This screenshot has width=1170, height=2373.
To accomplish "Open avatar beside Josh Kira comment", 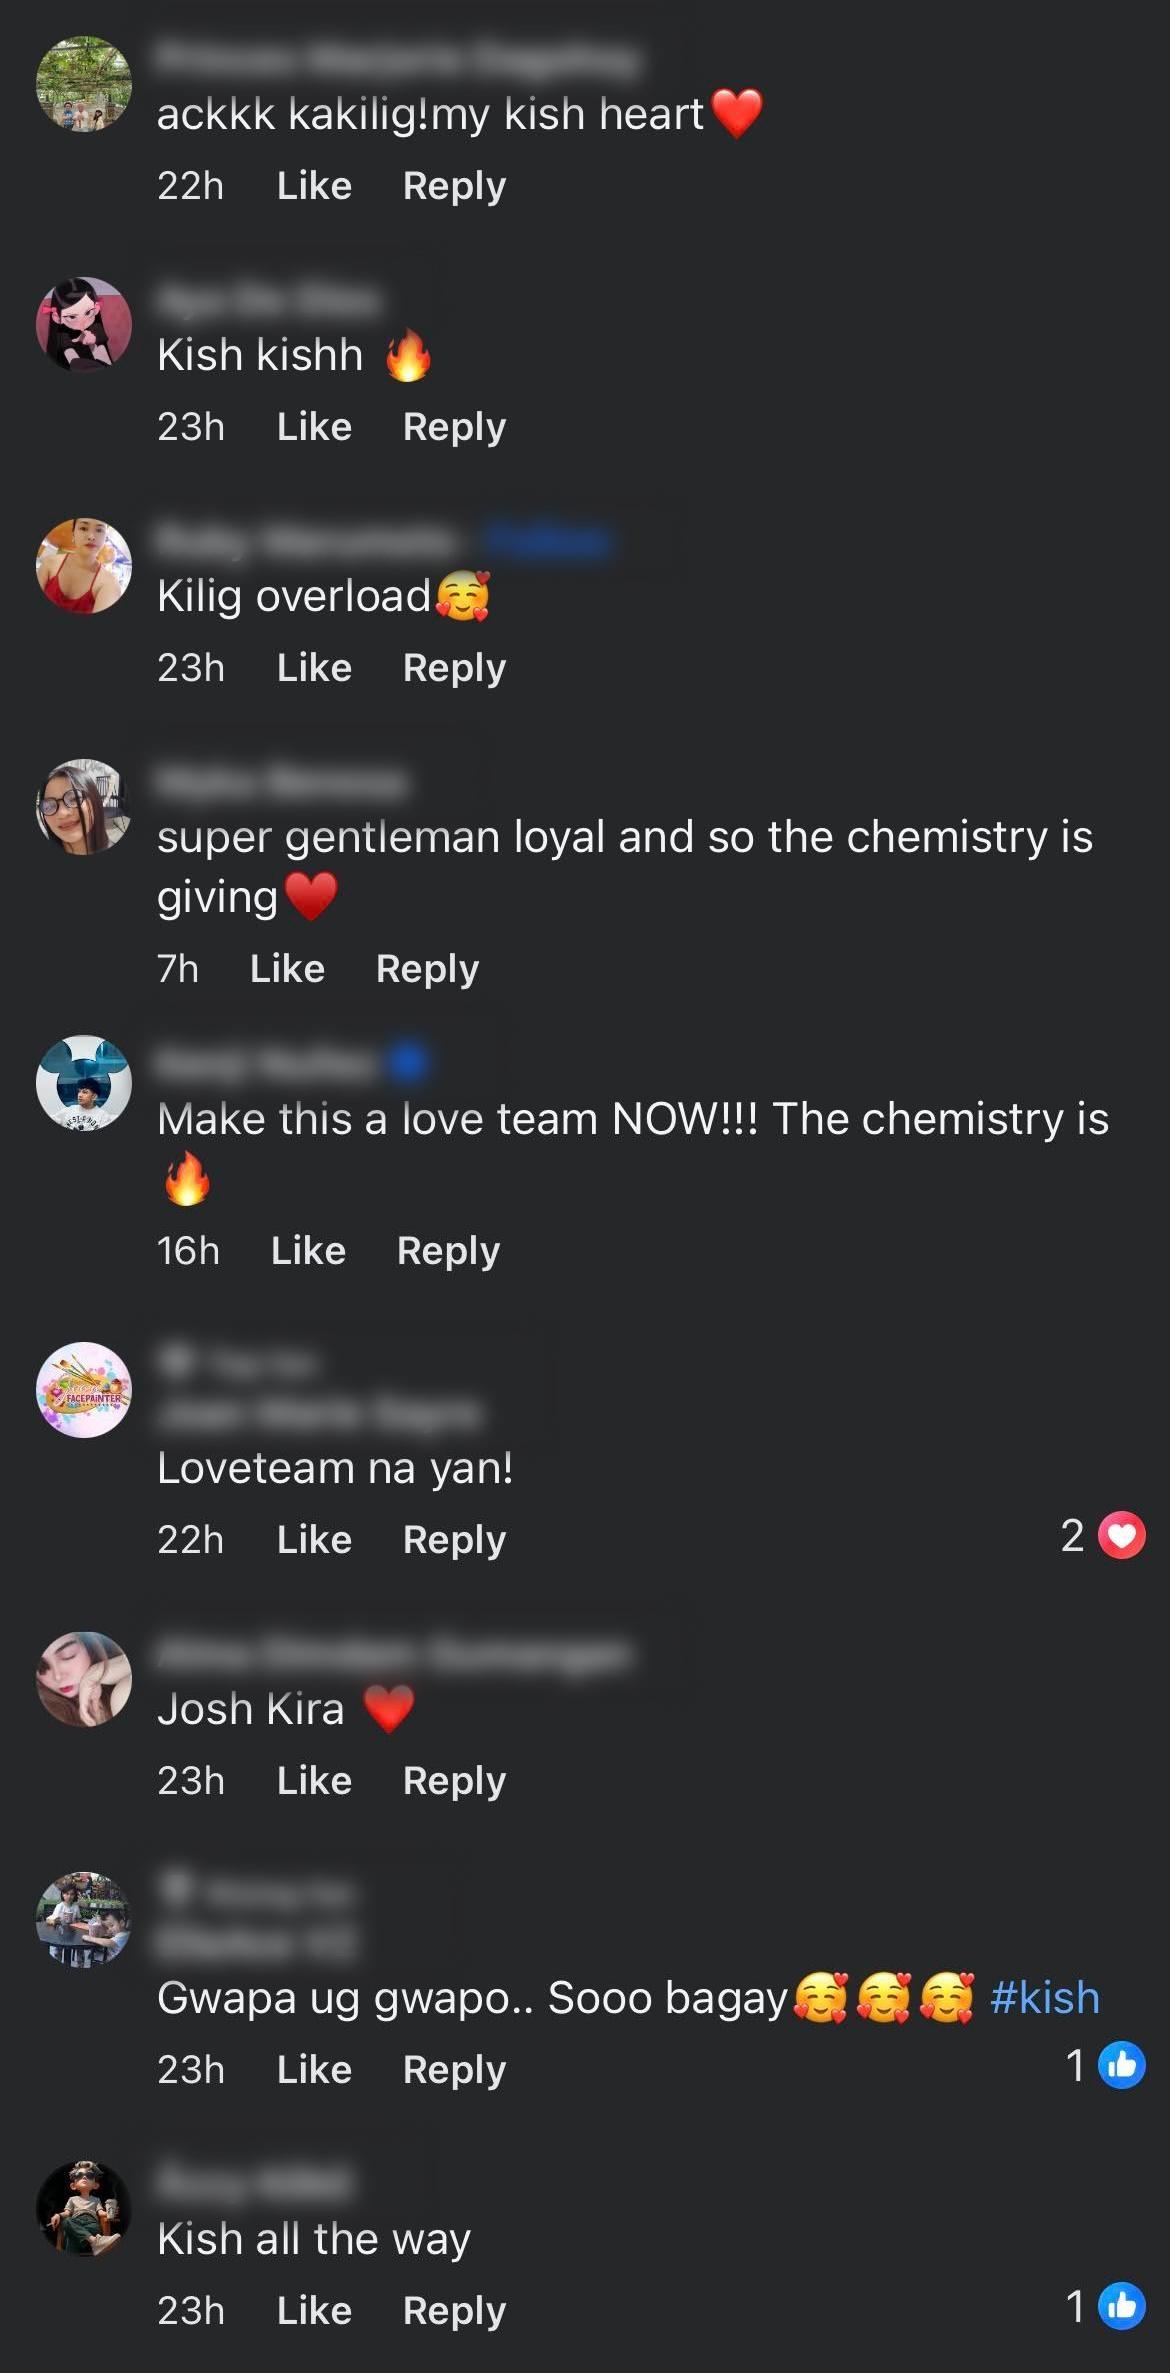I will pyautogui.click(x=84, y=1680).
